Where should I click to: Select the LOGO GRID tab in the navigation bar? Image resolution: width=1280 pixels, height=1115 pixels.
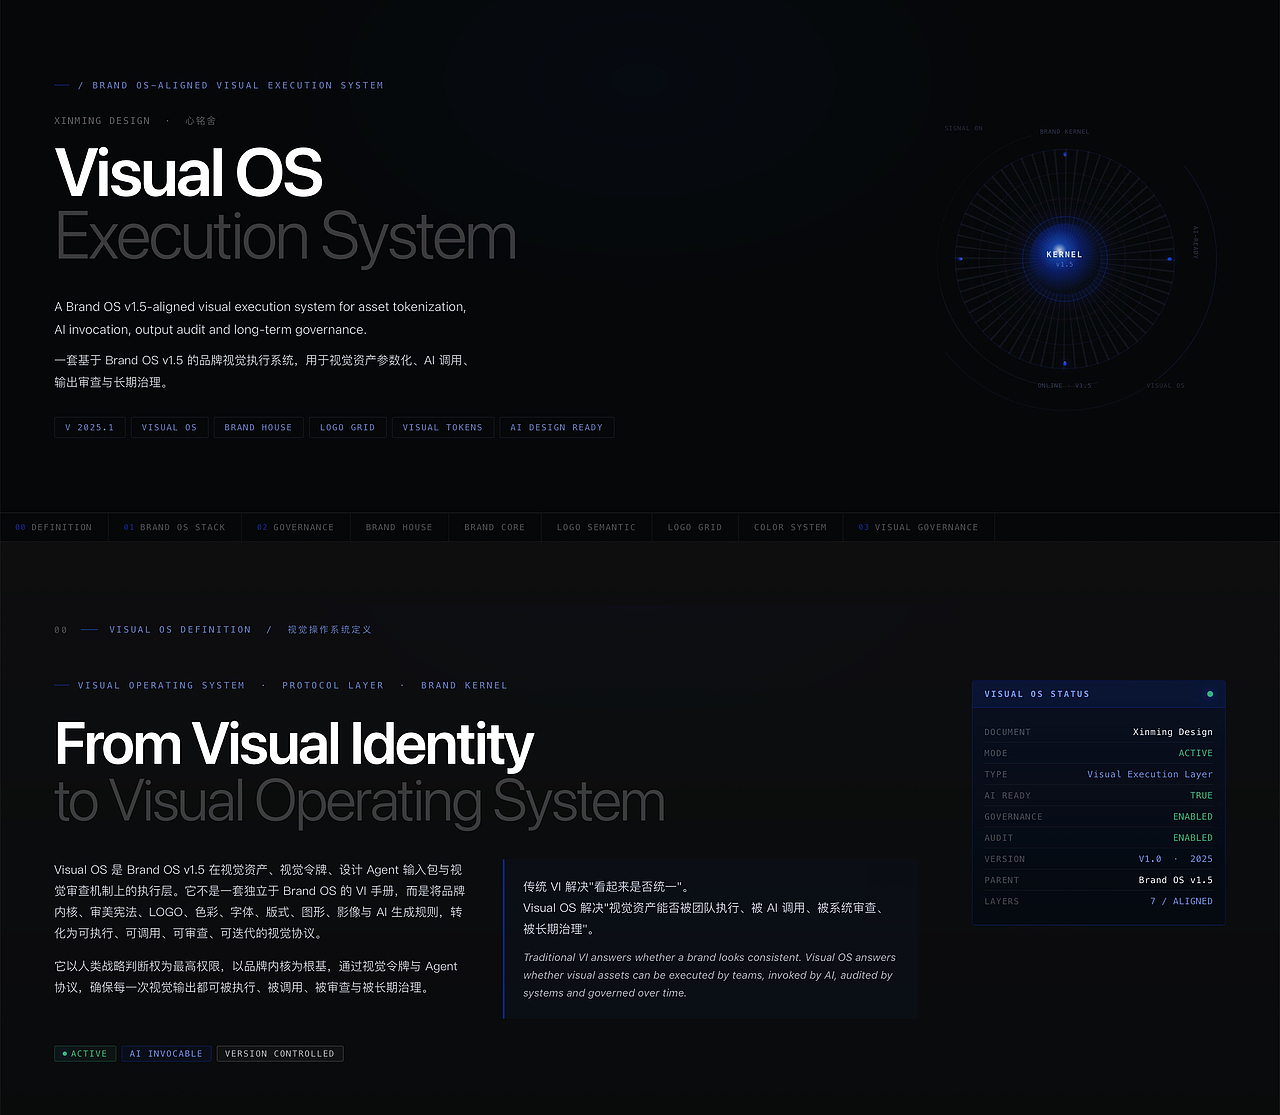[x=695, y=527]
